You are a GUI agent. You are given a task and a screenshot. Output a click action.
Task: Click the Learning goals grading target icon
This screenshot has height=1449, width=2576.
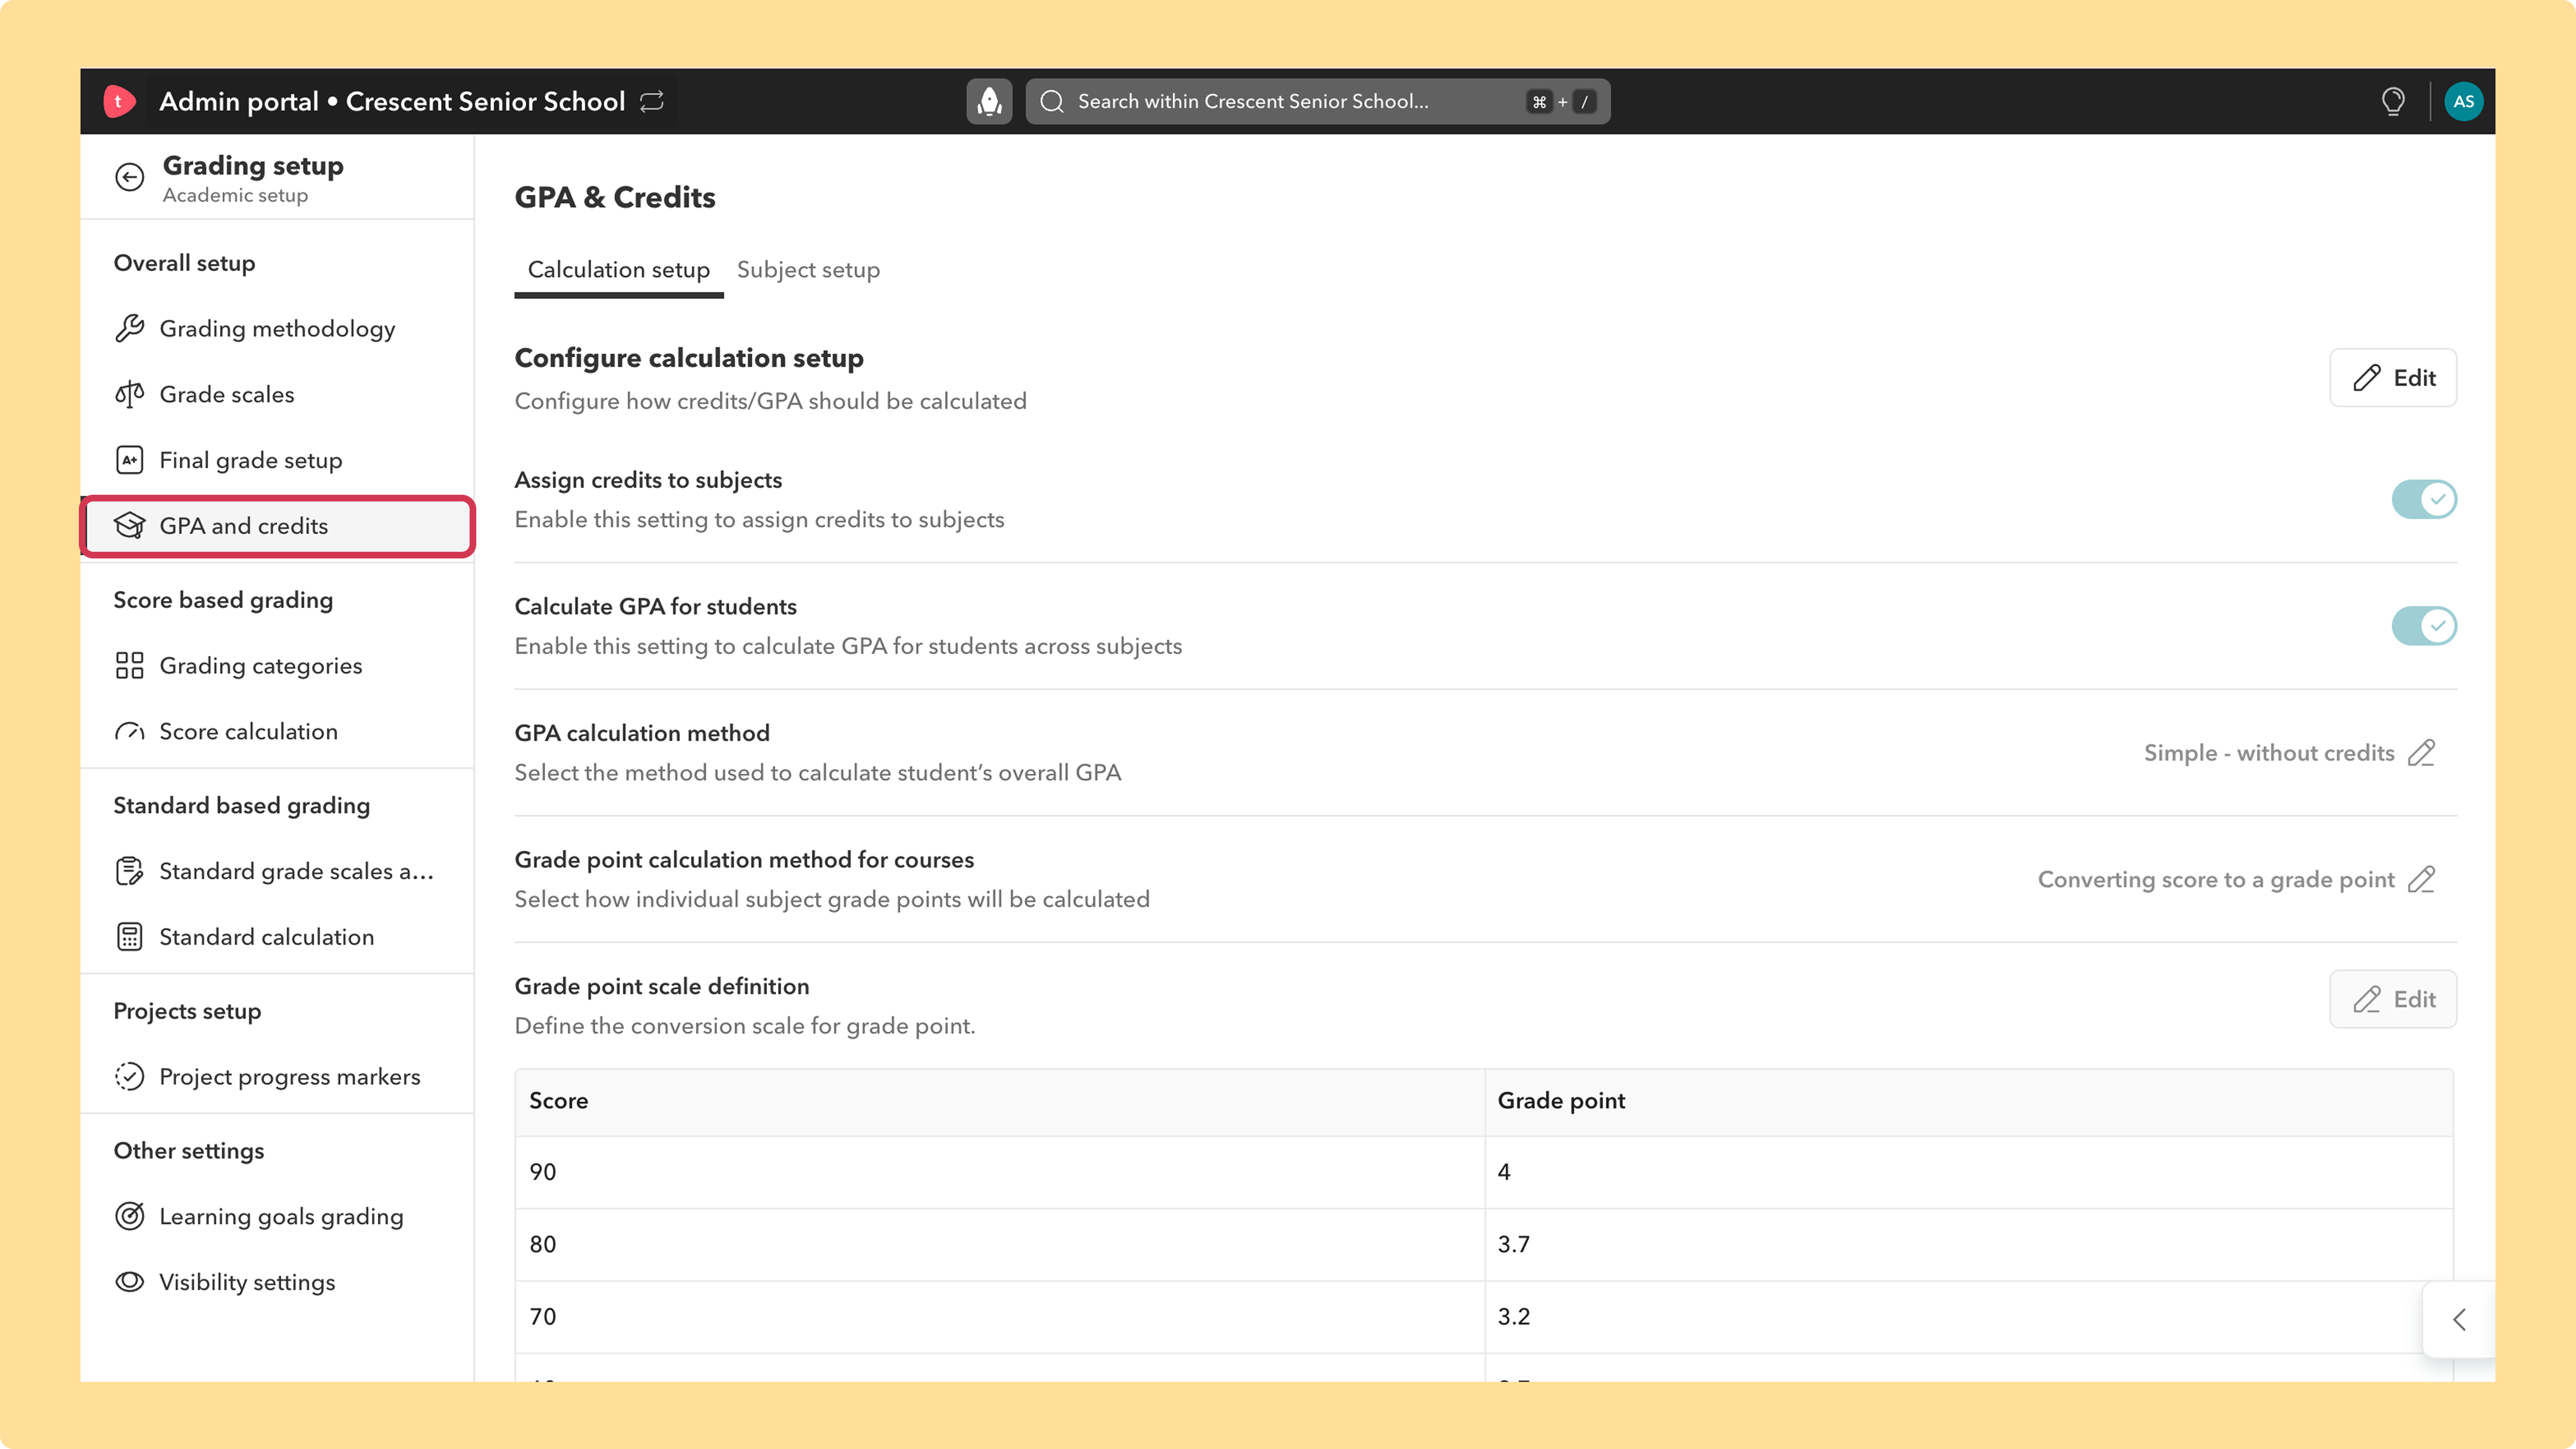[129, 1216]
